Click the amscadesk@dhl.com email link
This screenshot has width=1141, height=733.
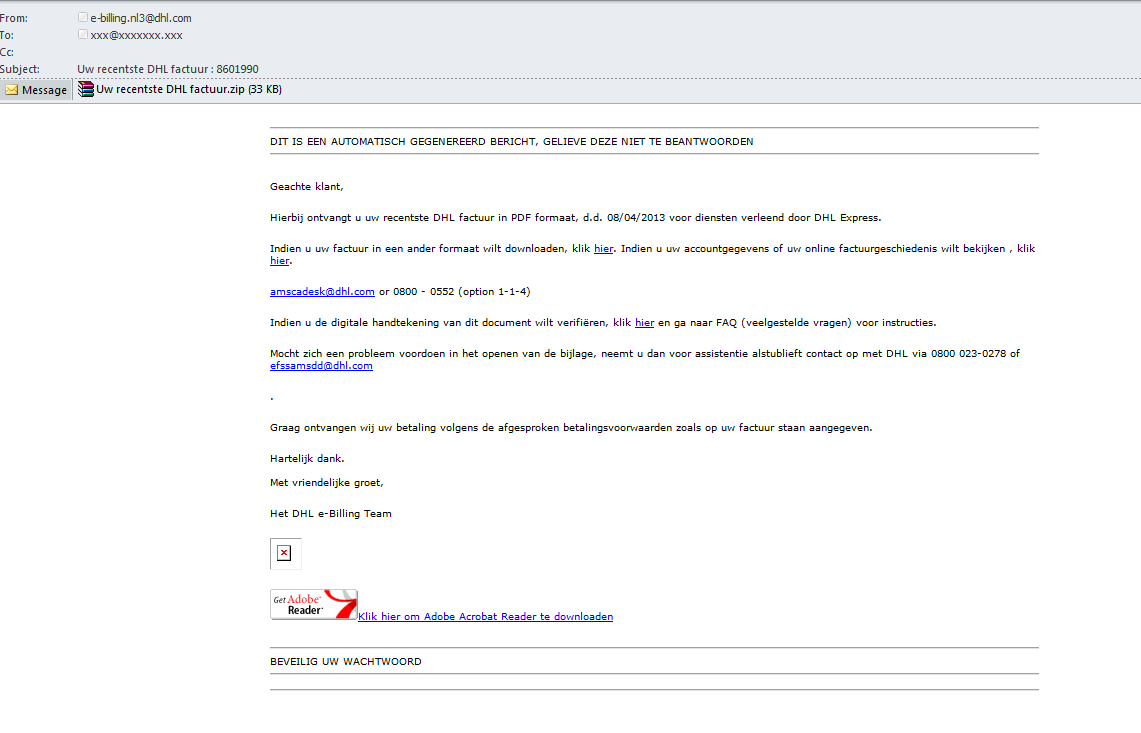pyautogui.click(x=322, y=292)
